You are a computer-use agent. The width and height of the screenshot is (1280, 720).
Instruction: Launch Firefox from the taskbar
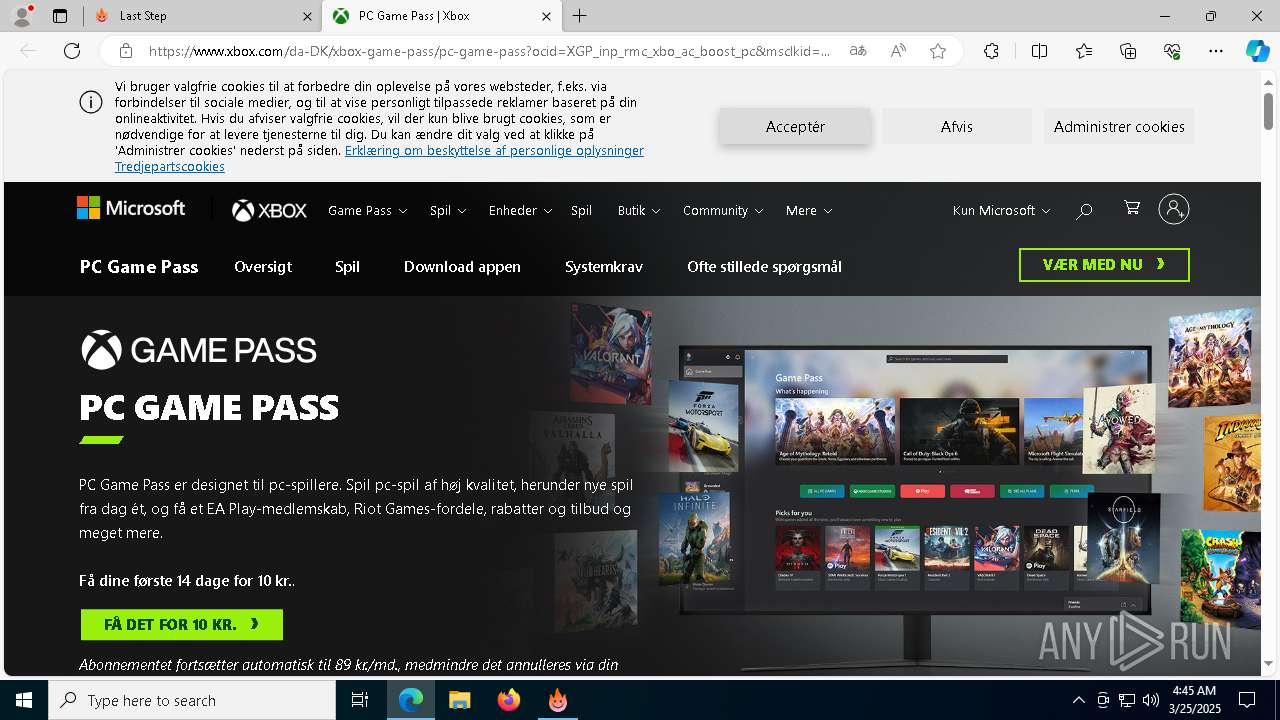click(x=508, y=700)
